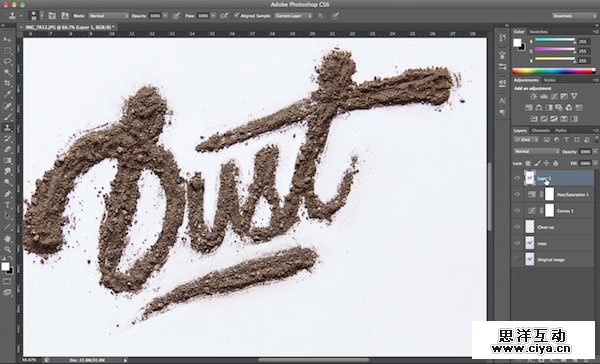Open the Flow dropdown in options bar
600x364 pixels.
[x=213, y=16]
